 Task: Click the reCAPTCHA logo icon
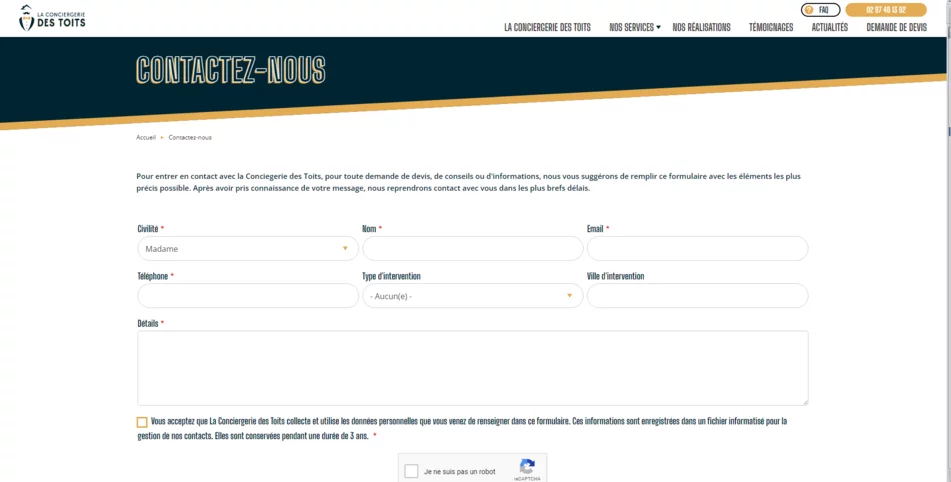[x=528, y=466]
